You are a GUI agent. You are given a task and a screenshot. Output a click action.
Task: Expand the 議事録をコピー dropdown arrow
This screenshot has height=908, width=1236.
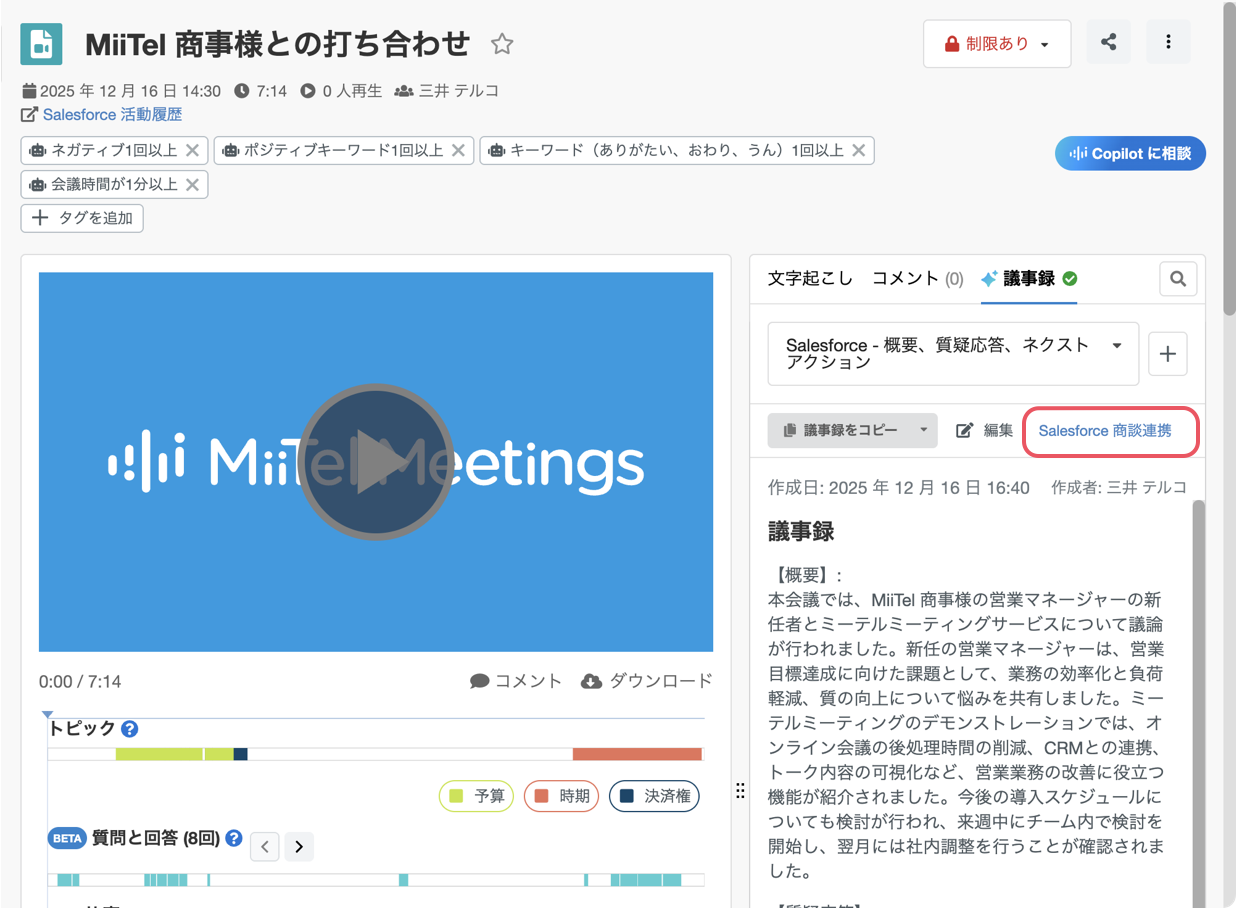coord(924,430)
